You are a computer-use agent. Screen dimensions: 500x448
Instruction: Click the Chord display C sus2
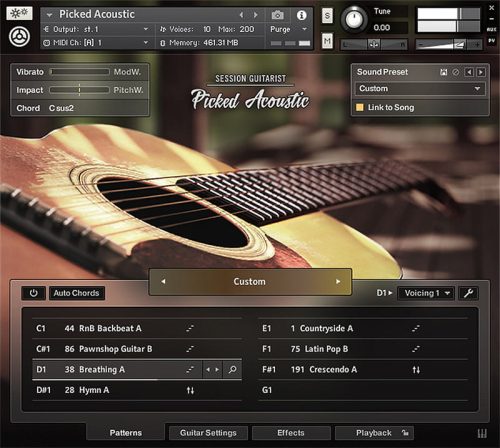click(x=61, y=108)
